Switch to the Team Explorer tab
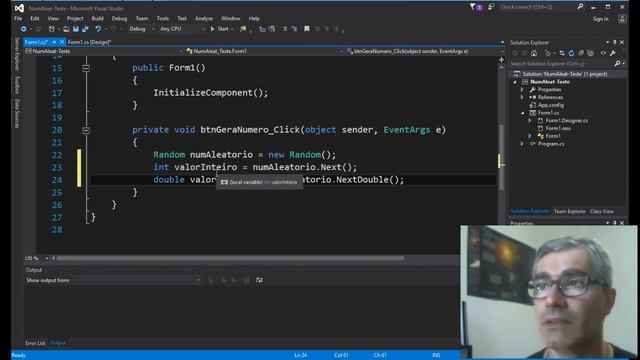640x360 pixels. pyautogui.click(x=569, y=211)
